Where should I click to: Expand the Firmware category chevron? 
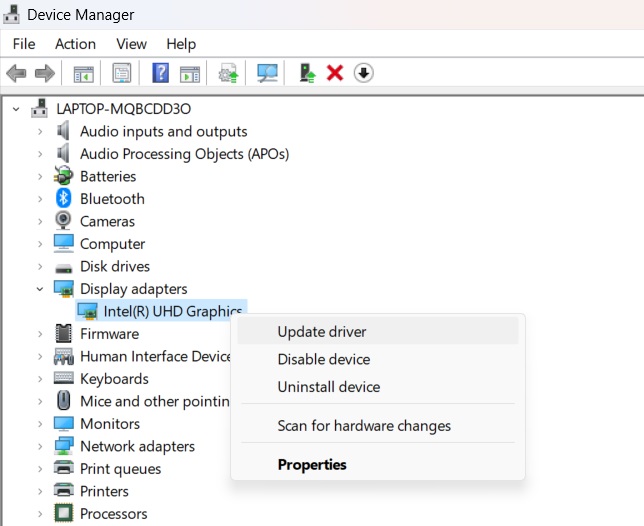pos(40,334)
